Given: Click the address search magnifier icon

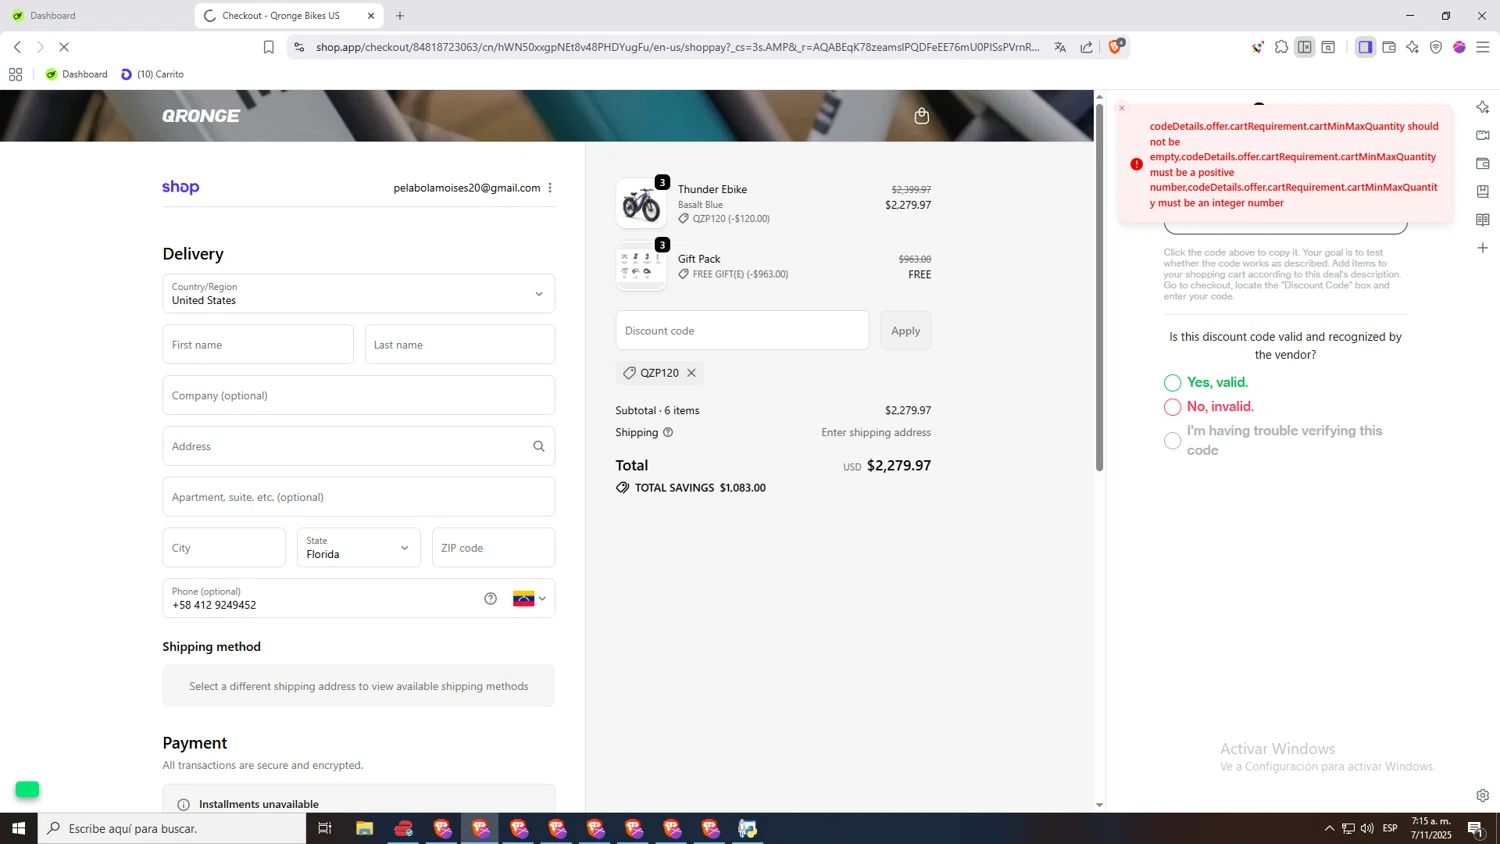Looking at the screenshot, I should (539, 446).
